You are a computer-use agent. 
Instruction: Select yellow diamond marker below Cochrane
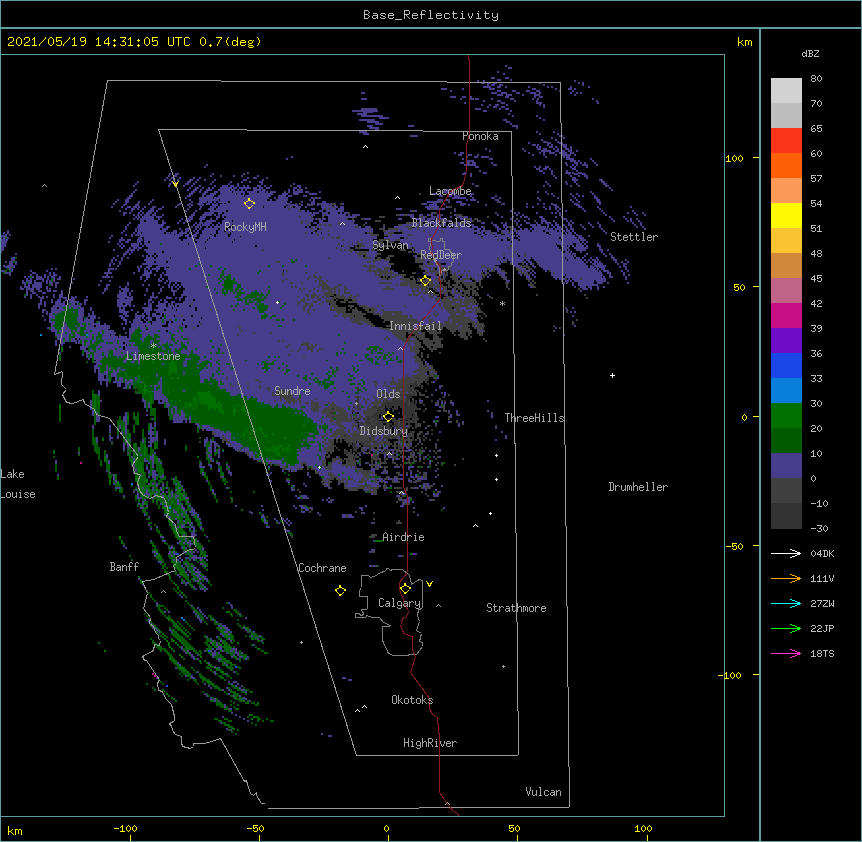click(x=340, y=590)
